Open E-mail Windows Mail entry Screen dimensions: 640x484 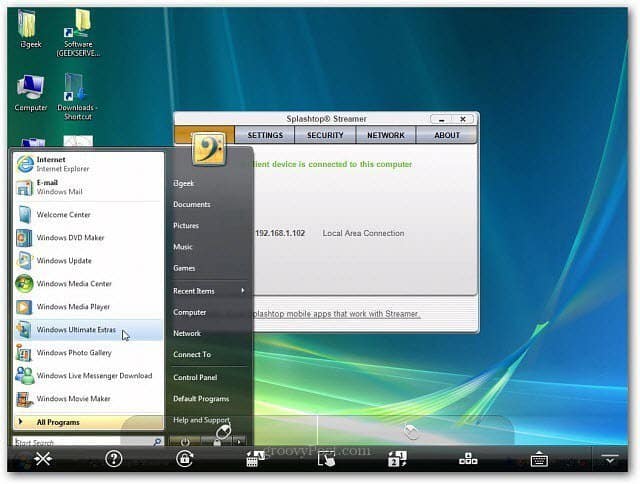click(x=89, y=187)
